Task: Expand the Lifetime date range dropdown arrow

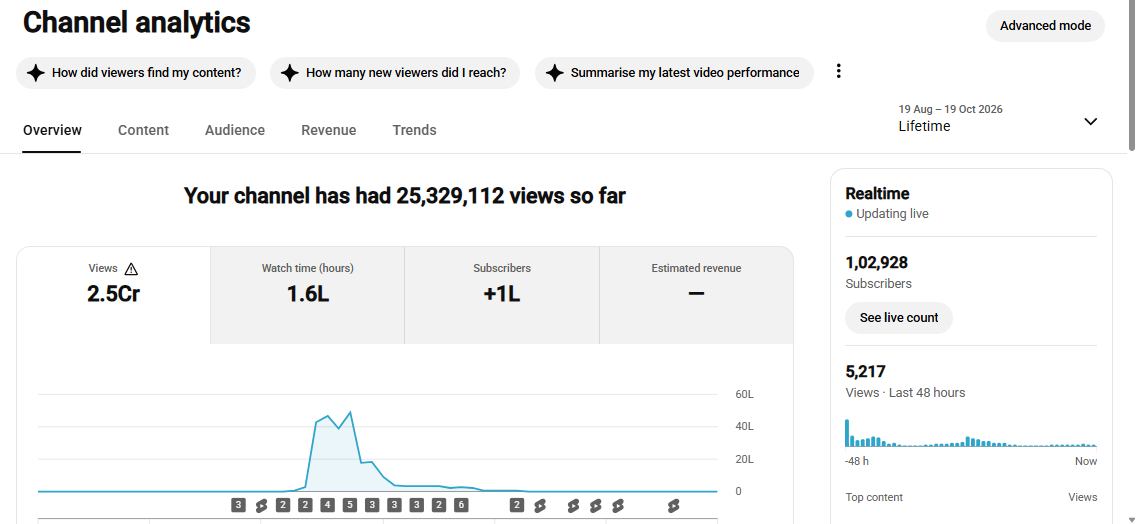Action: tap(1090, 121)
